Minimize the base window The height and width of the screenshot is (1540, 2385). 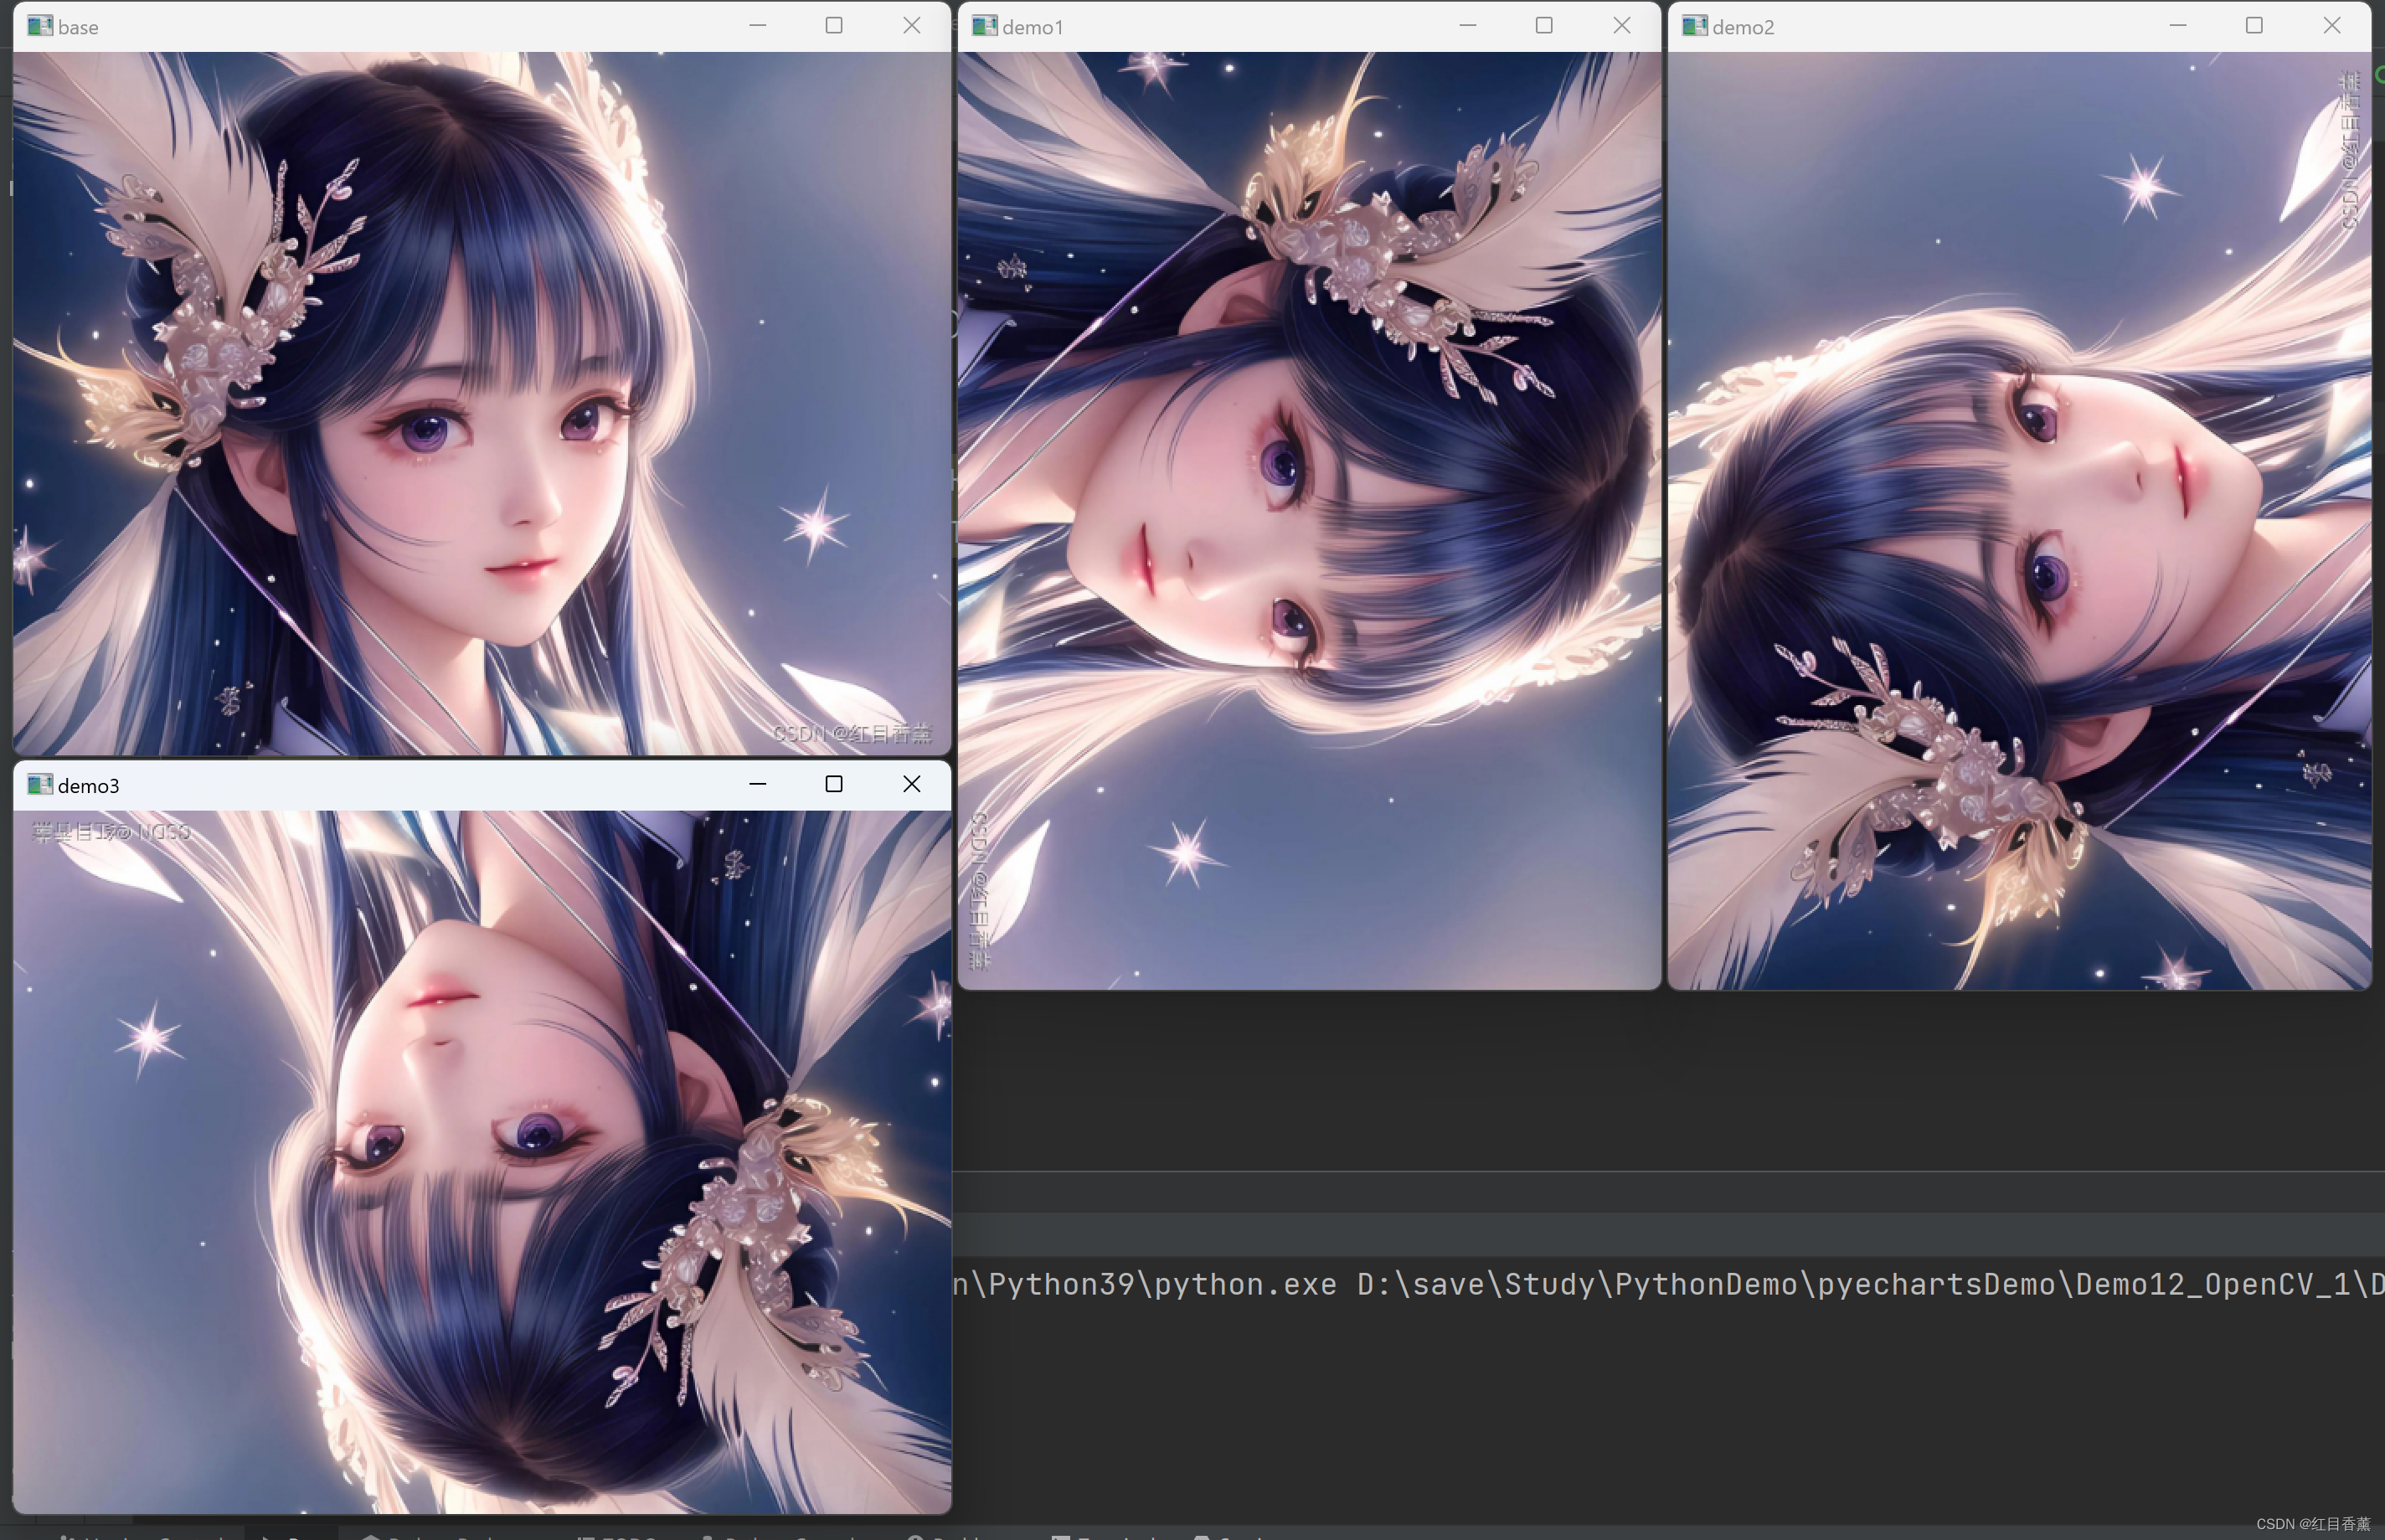pyautogui.click(x=757, y=26)
